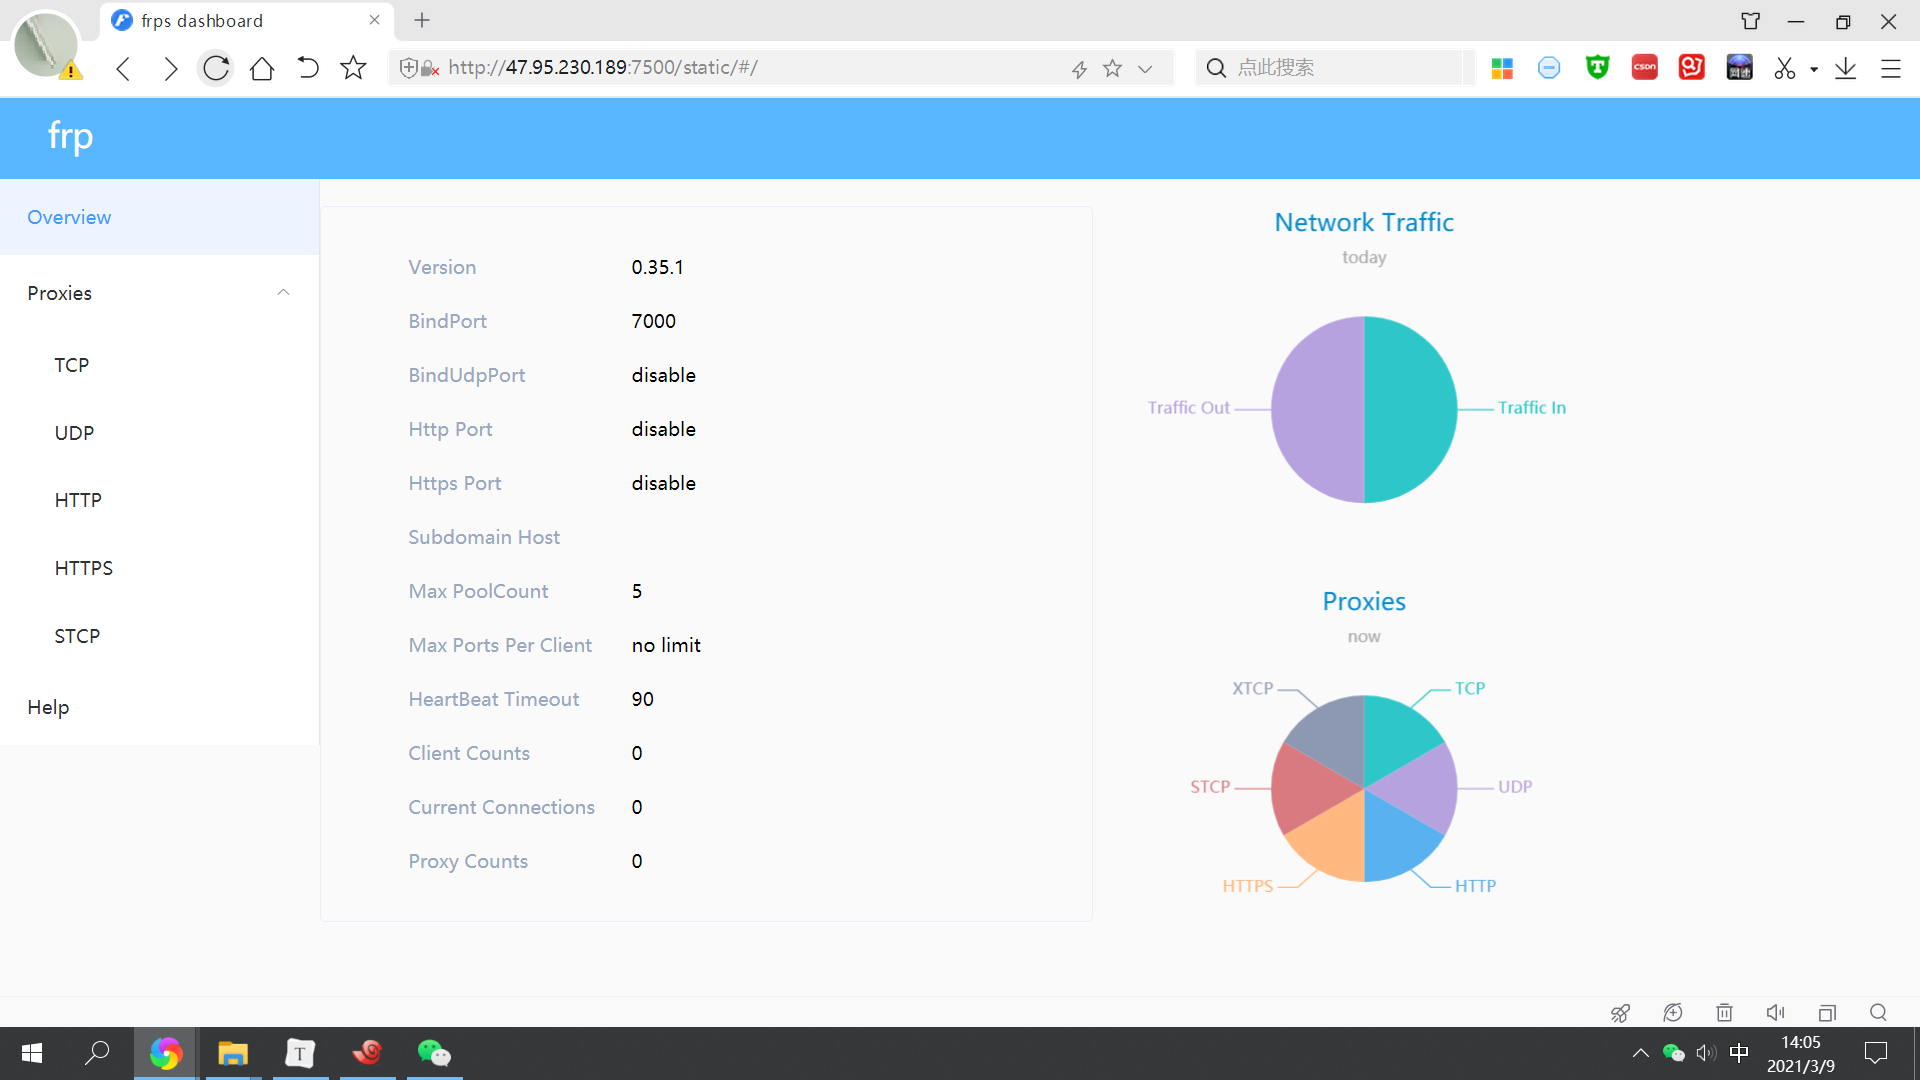The width and height of the screenshot is (1920, 1080).
Task: Switch to the frps dashboard tab
Action: coord(200,20)
